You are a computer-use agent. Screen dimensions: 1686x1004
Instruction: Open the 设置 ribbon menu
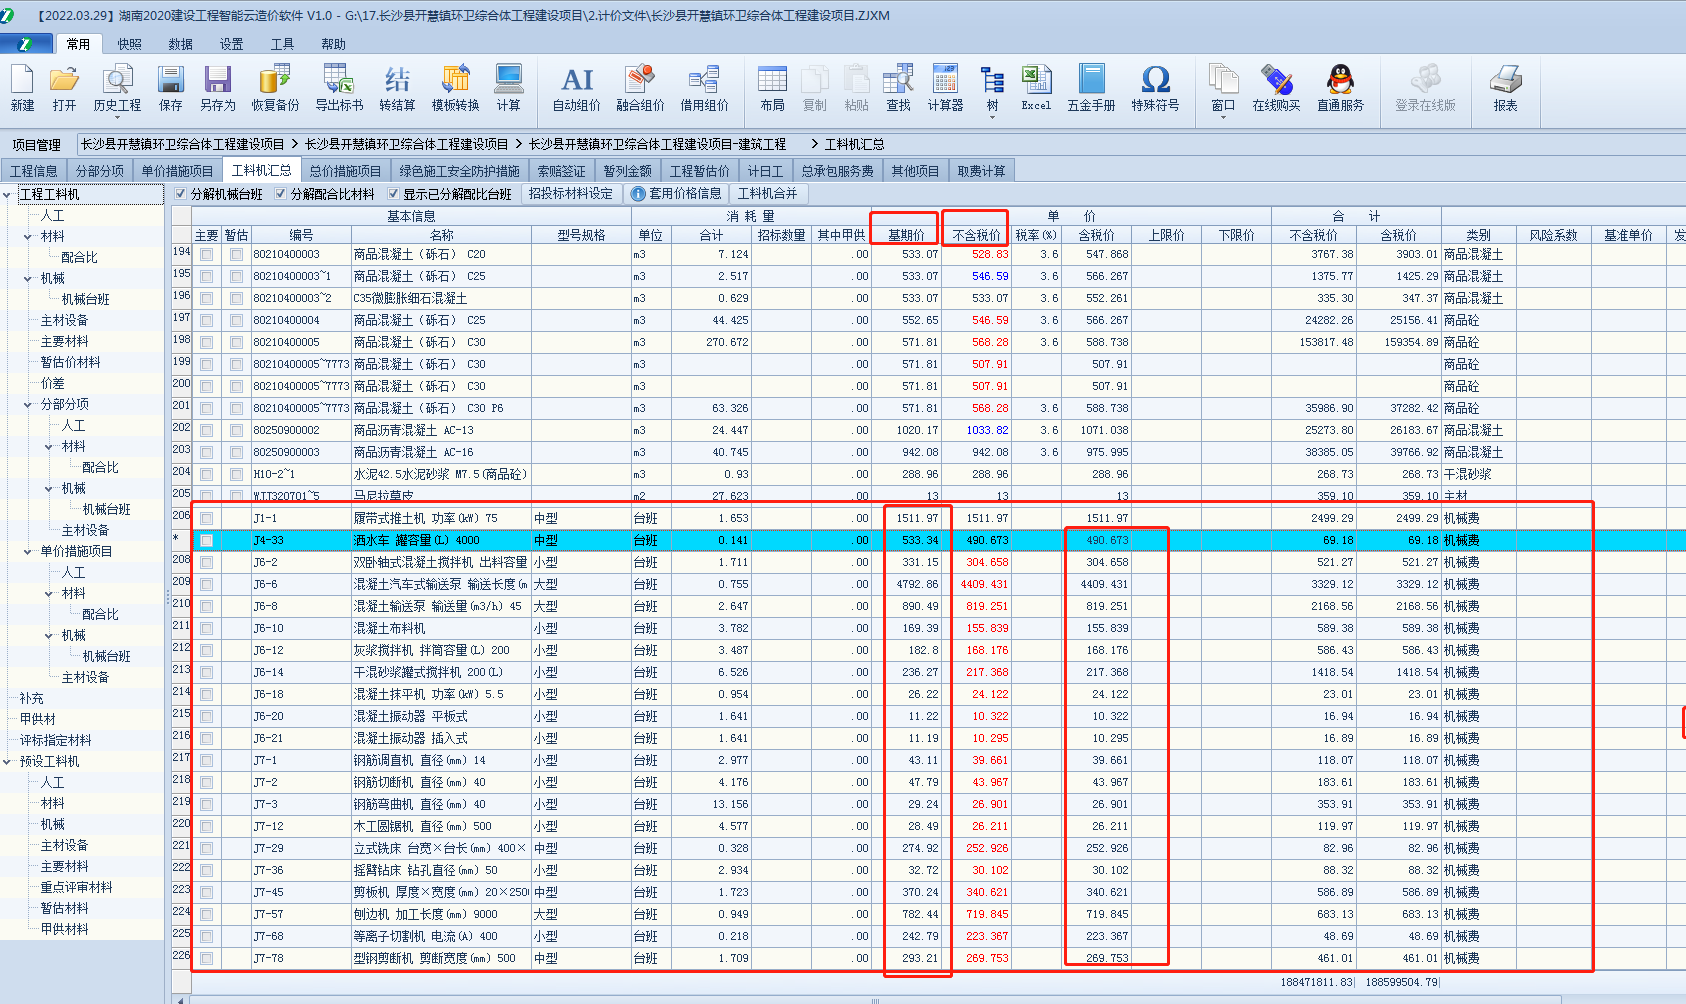(231, 44)
